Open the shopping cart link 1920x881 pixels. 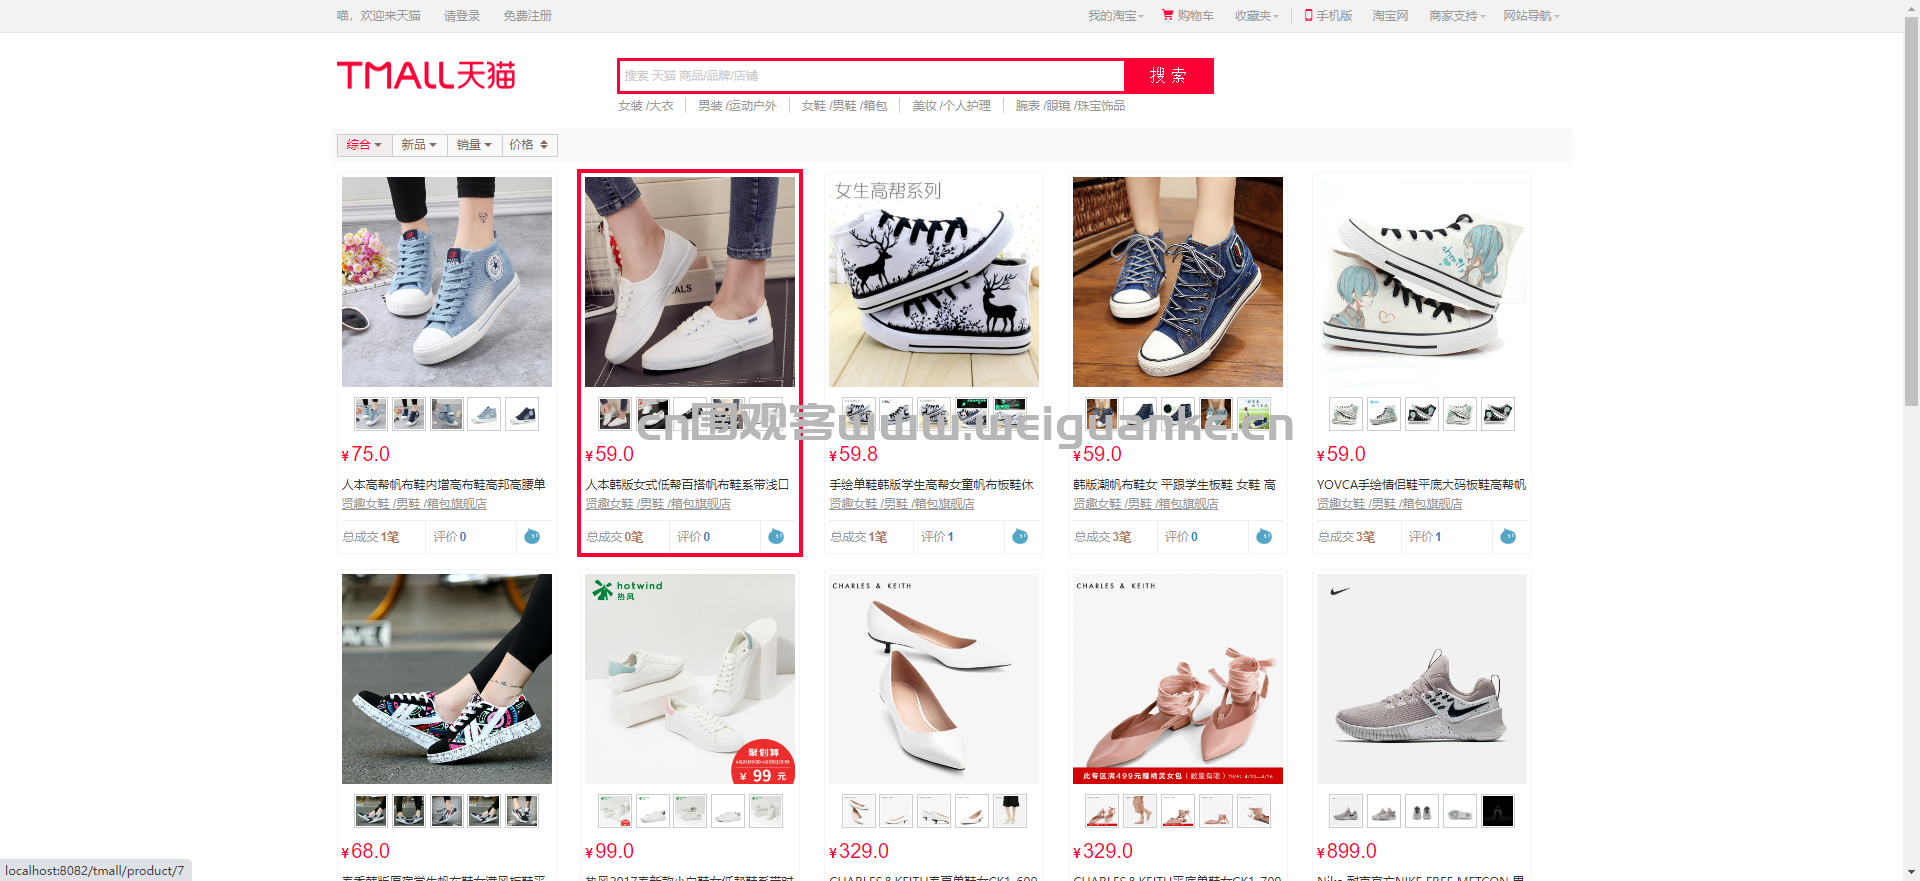click(1187, 16)
